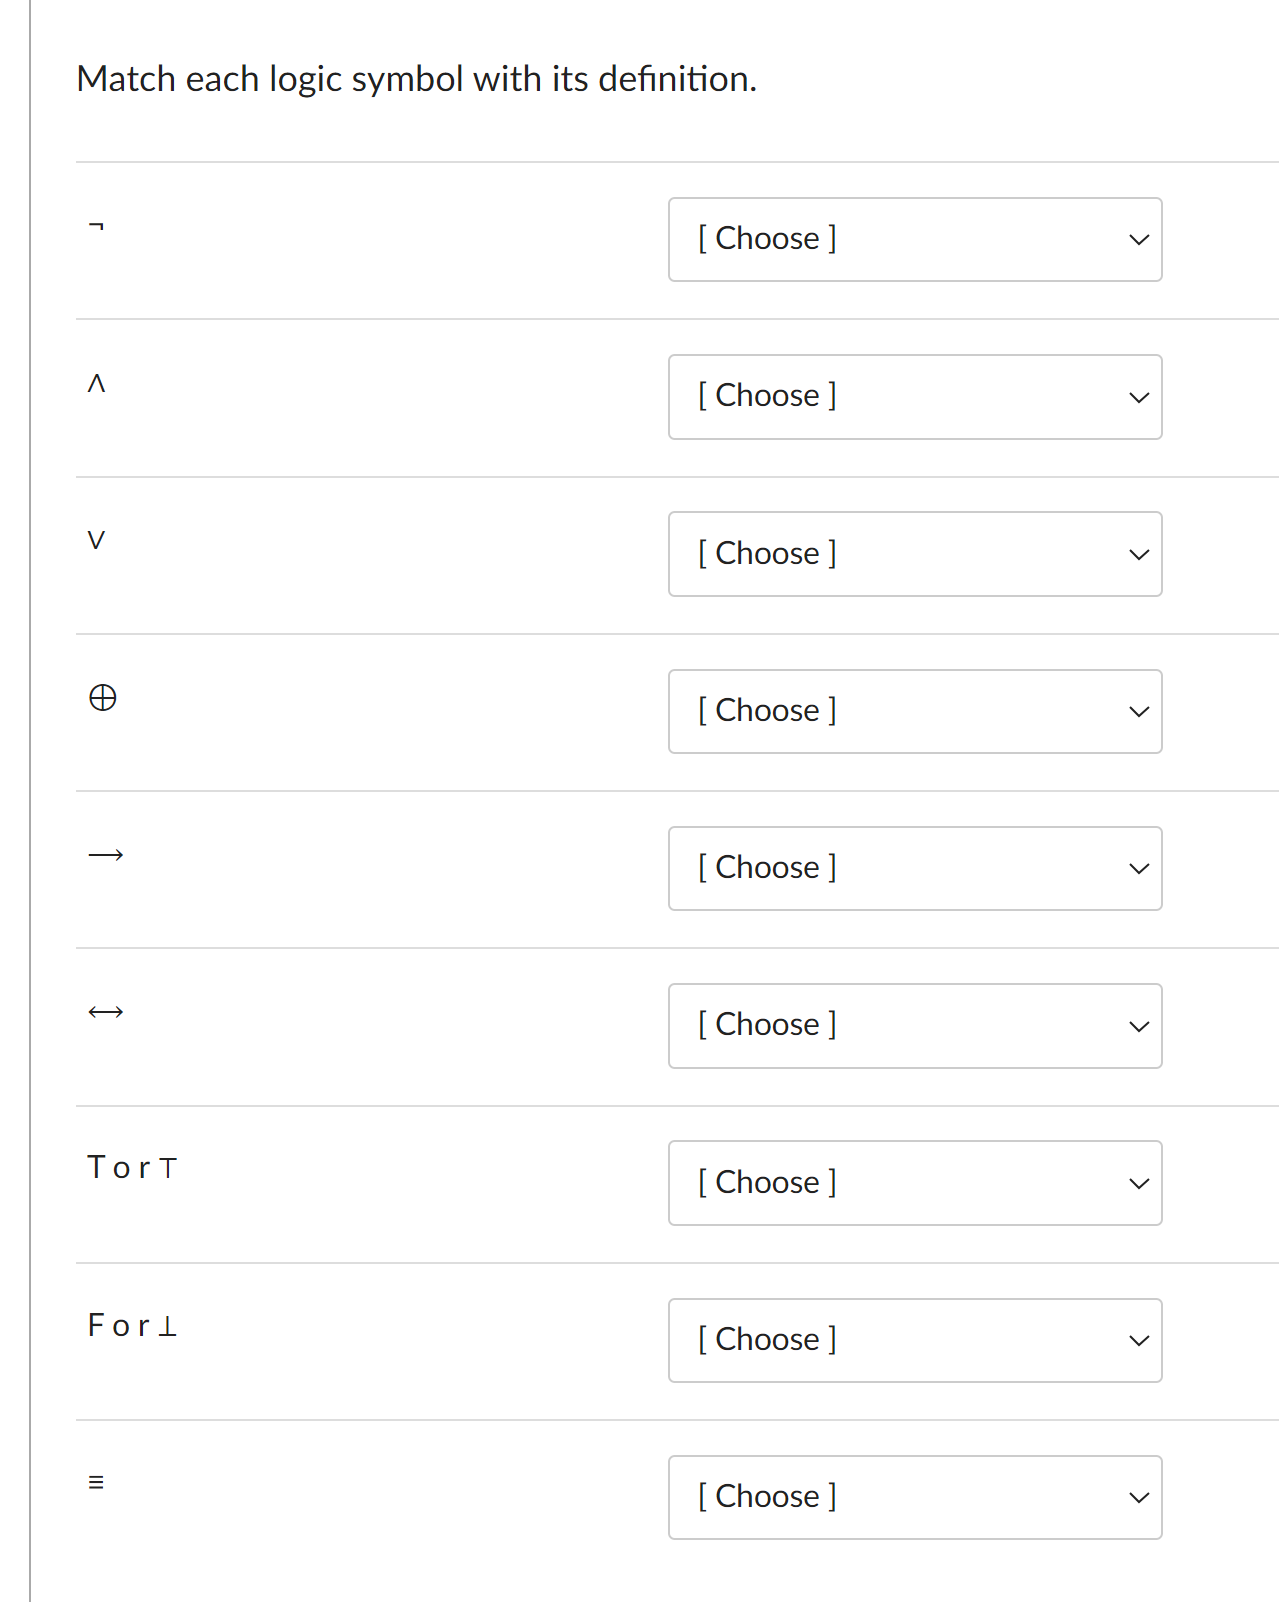Click the 'T or T' label text
The image size is (1279, 1602).
pos(132,1167)
